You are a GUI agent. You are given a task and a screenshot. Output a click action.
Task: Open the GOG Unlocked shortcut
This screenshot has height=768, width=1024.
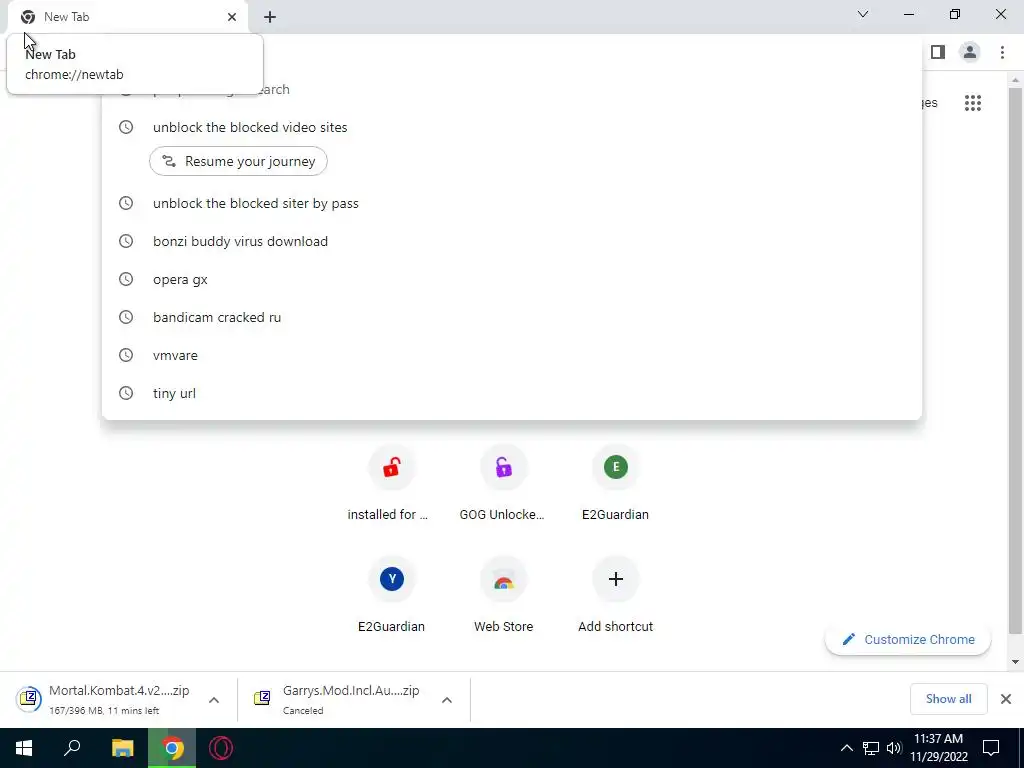[x=503, y=483]
